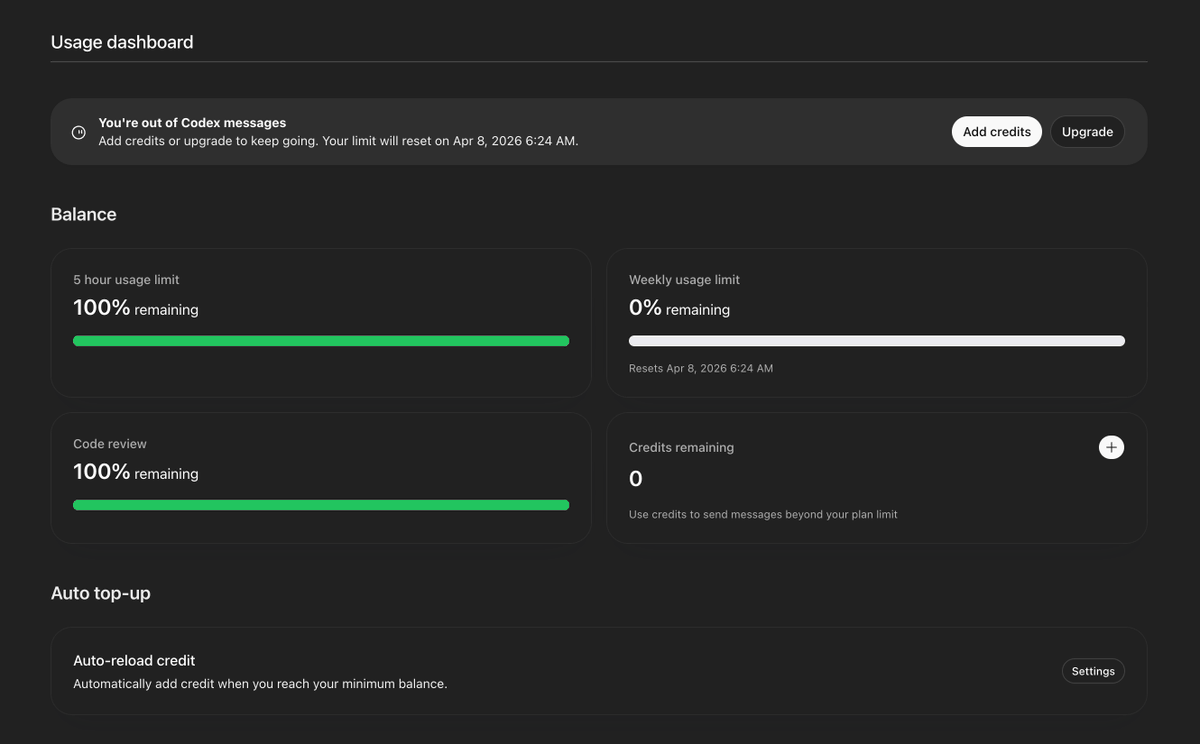Click the Add credits button
This screenshot has height=744, width=1200.
coord(997,132)
